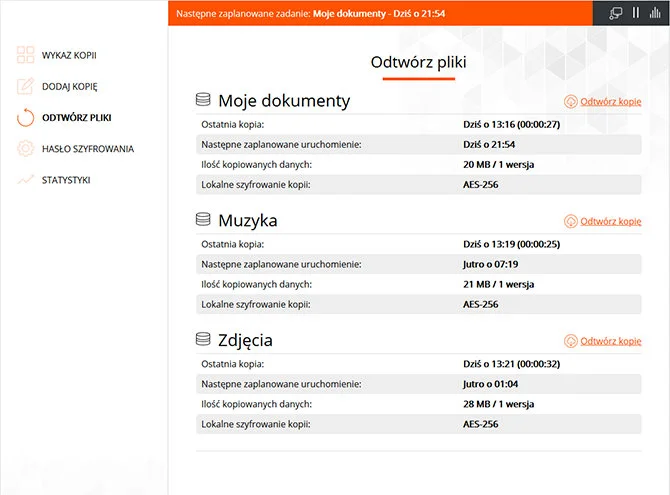
Task: Click the Hasło szyfrowania gear icon
Action: click(26, 149)
